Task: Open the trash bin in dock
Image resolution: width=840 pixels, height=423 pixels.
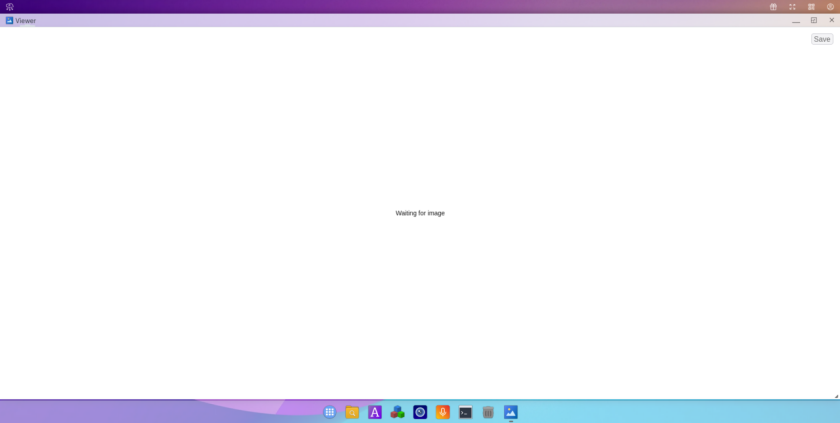Action: point(488,412)
